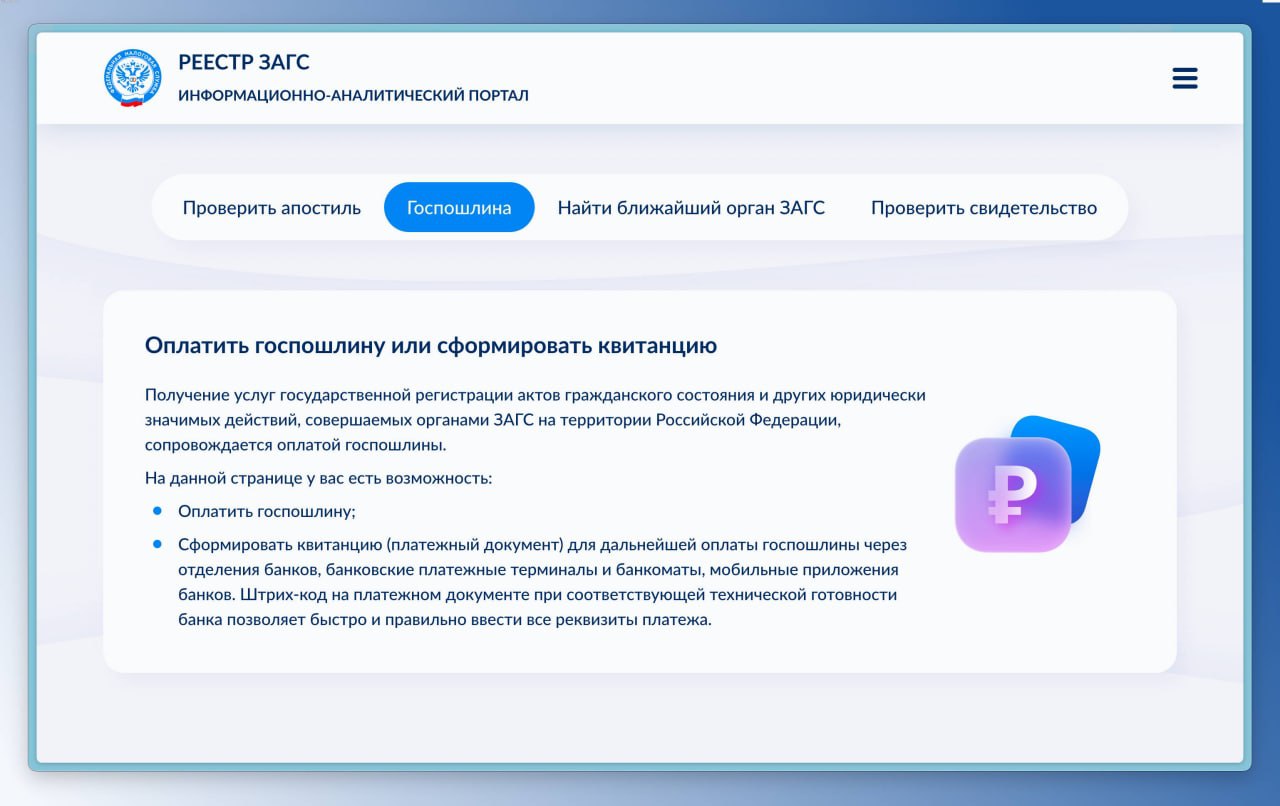
Task: Click the Federal Tax Service emblem logo
Action: tap(132, 78)
